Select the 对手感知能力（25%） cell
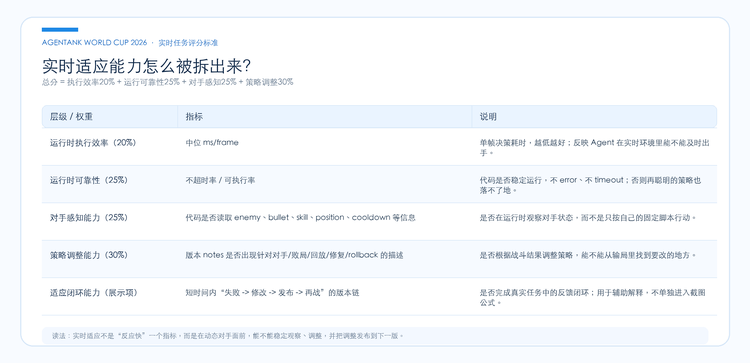Screen dimensions: 750x363 (88, 218)
